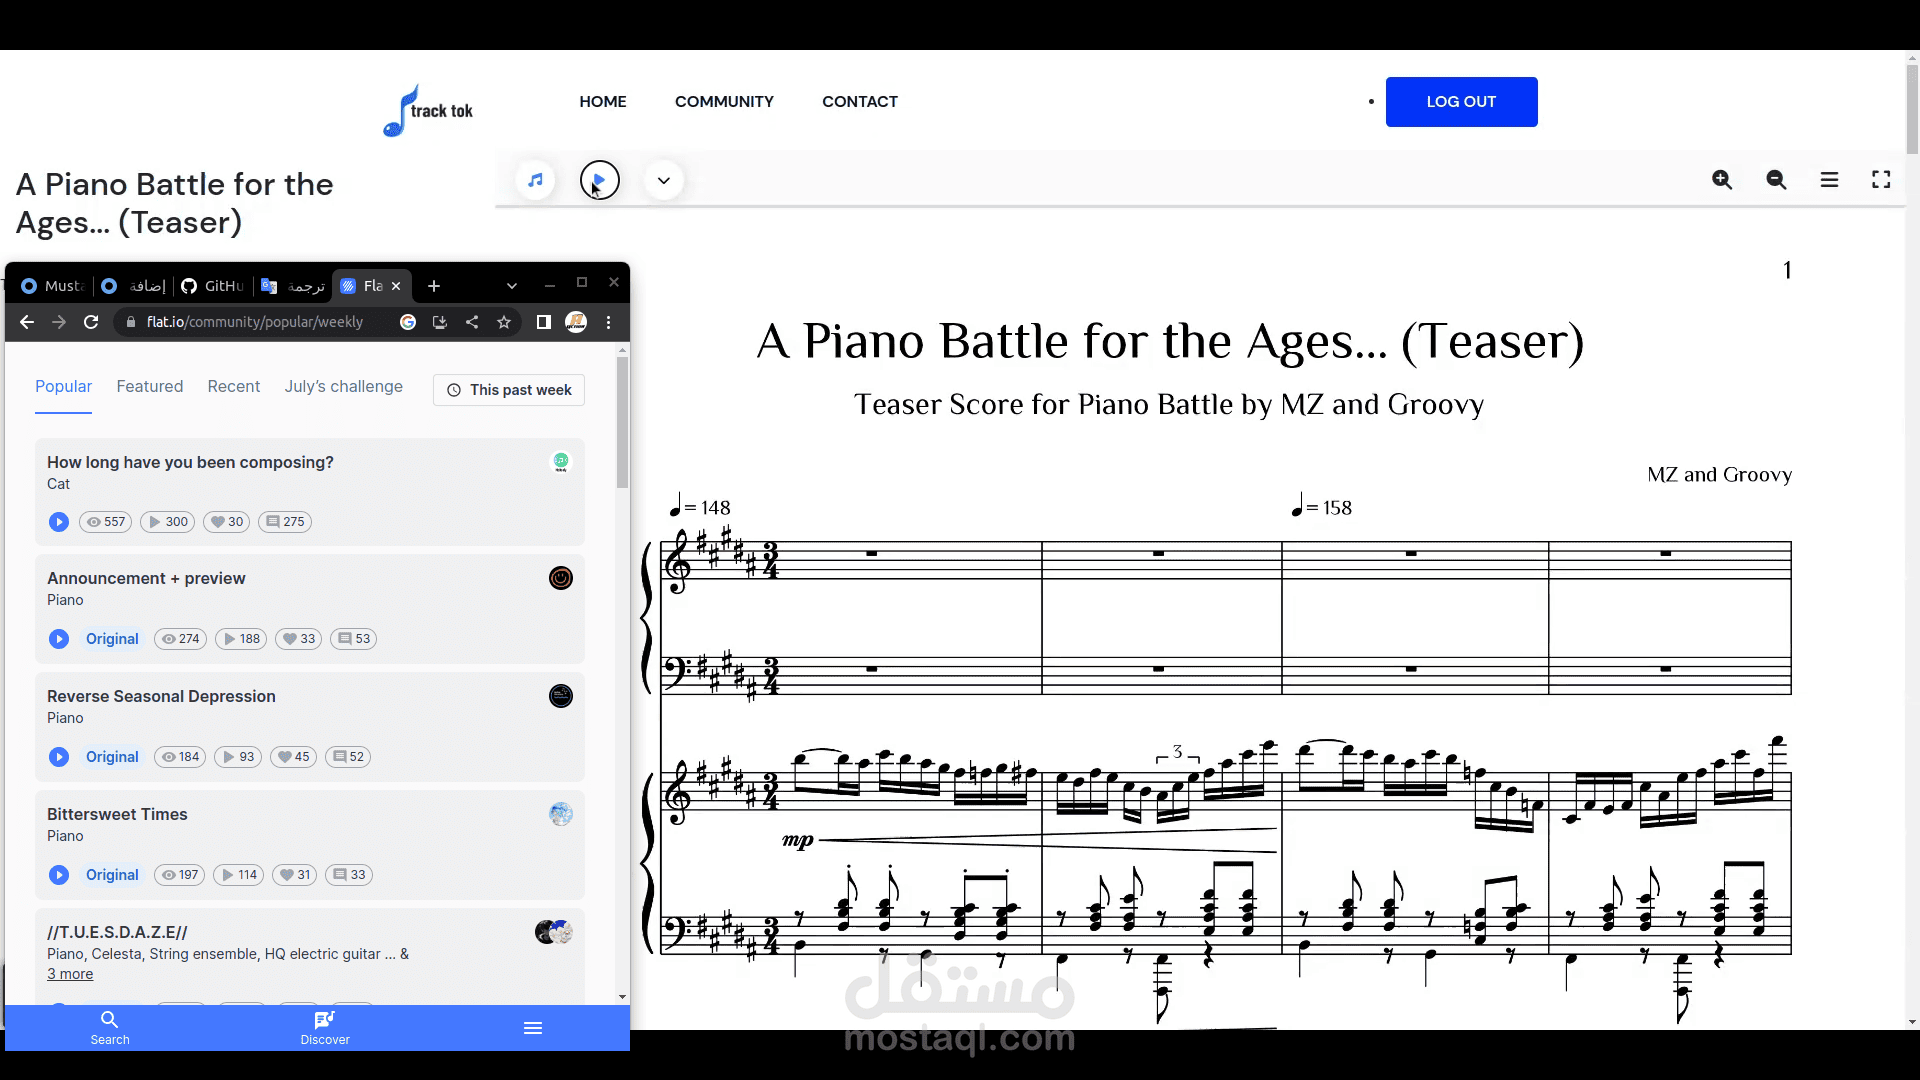This screenshot has width=1920, height=1080.
Task: Play the 'Bittersweet Times' score
Action: (x=59, y=875)
